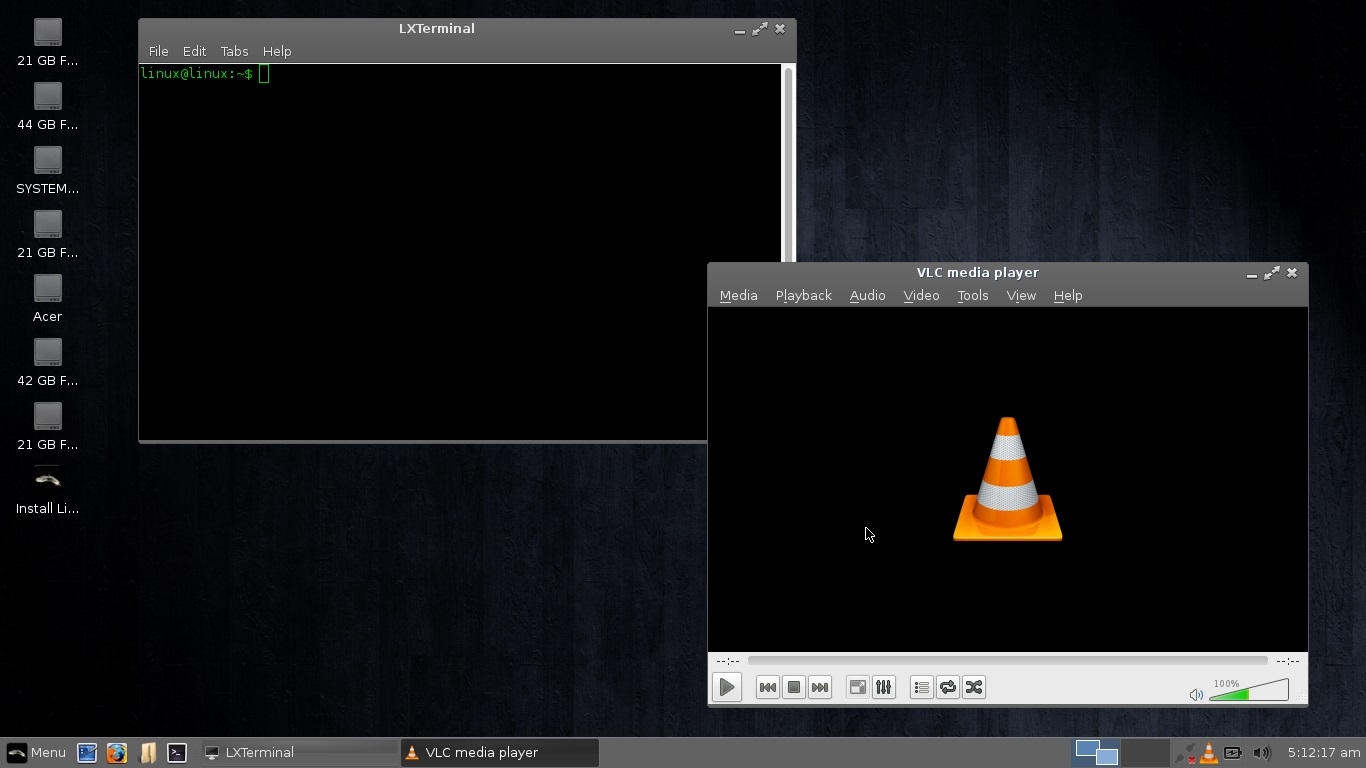Switch to VLC media player taskbar button
The height and width of the screenshot is (768, 1366).
tap(499, 753)
